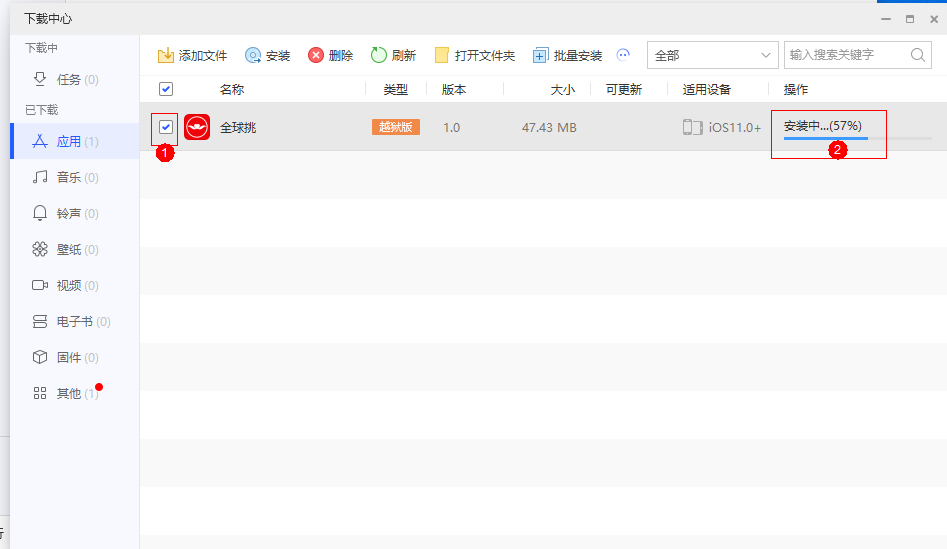Close the 下载中心 window

coord(934,19)
